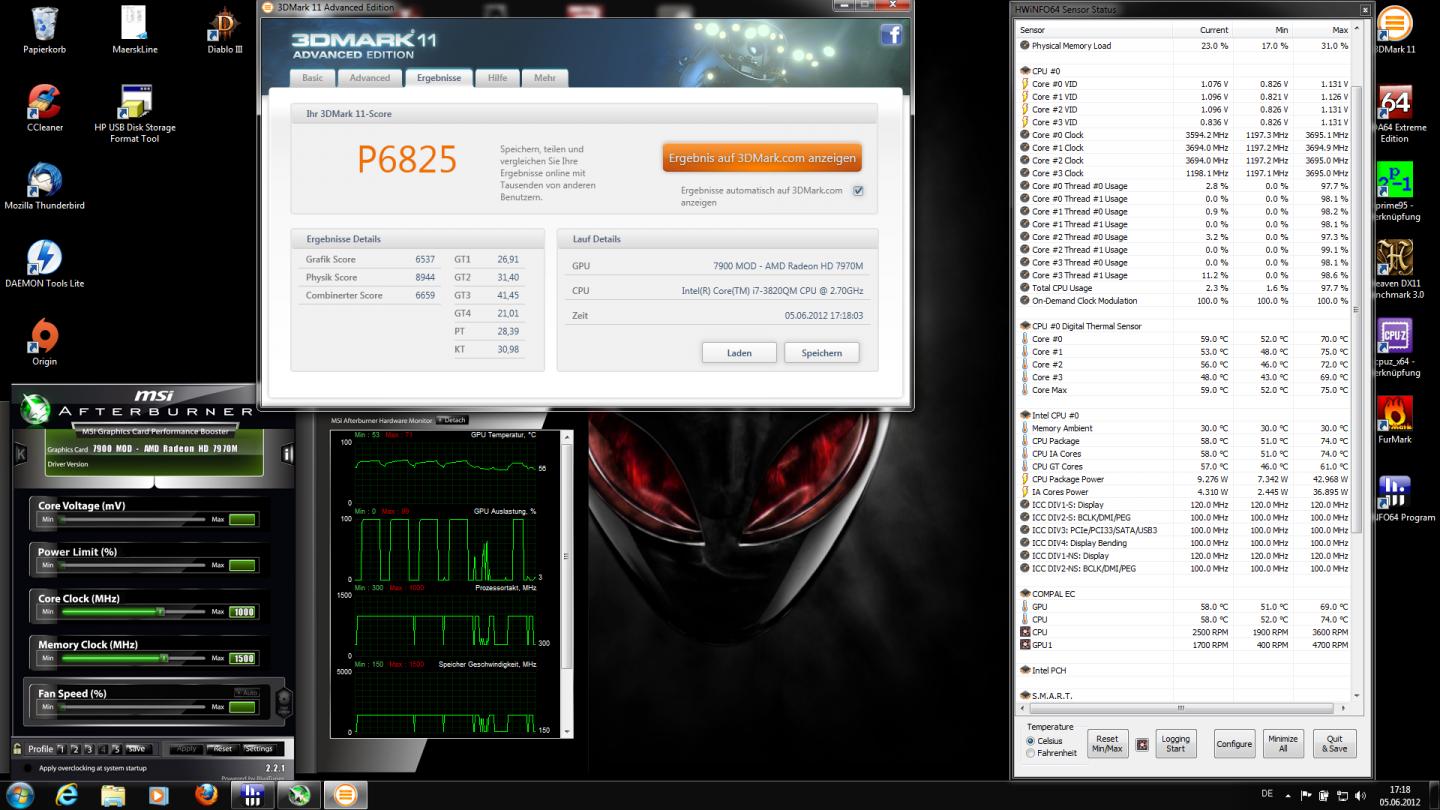Click the Afterburner Settings button
This screenshot has height=810, width=1440.
258,749
